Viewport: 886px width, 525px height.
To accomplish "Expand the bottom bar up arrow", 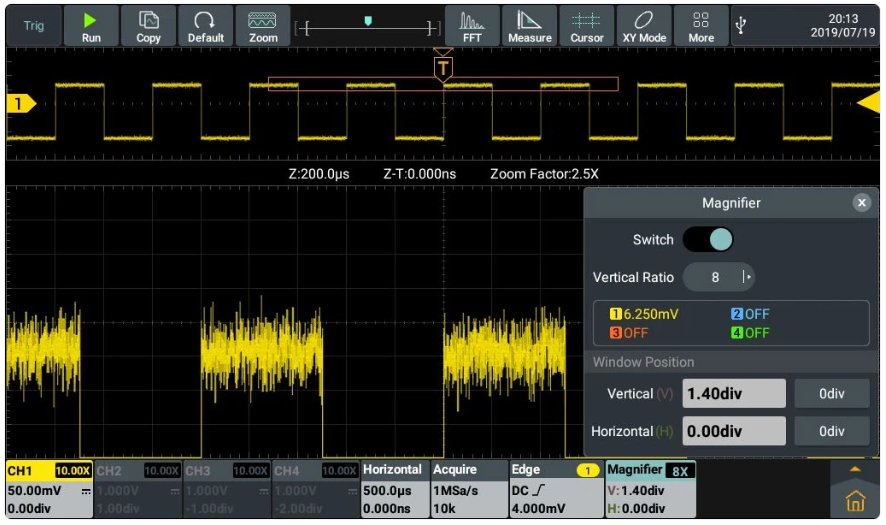I will pyautogui.click(x=855, y=470).
